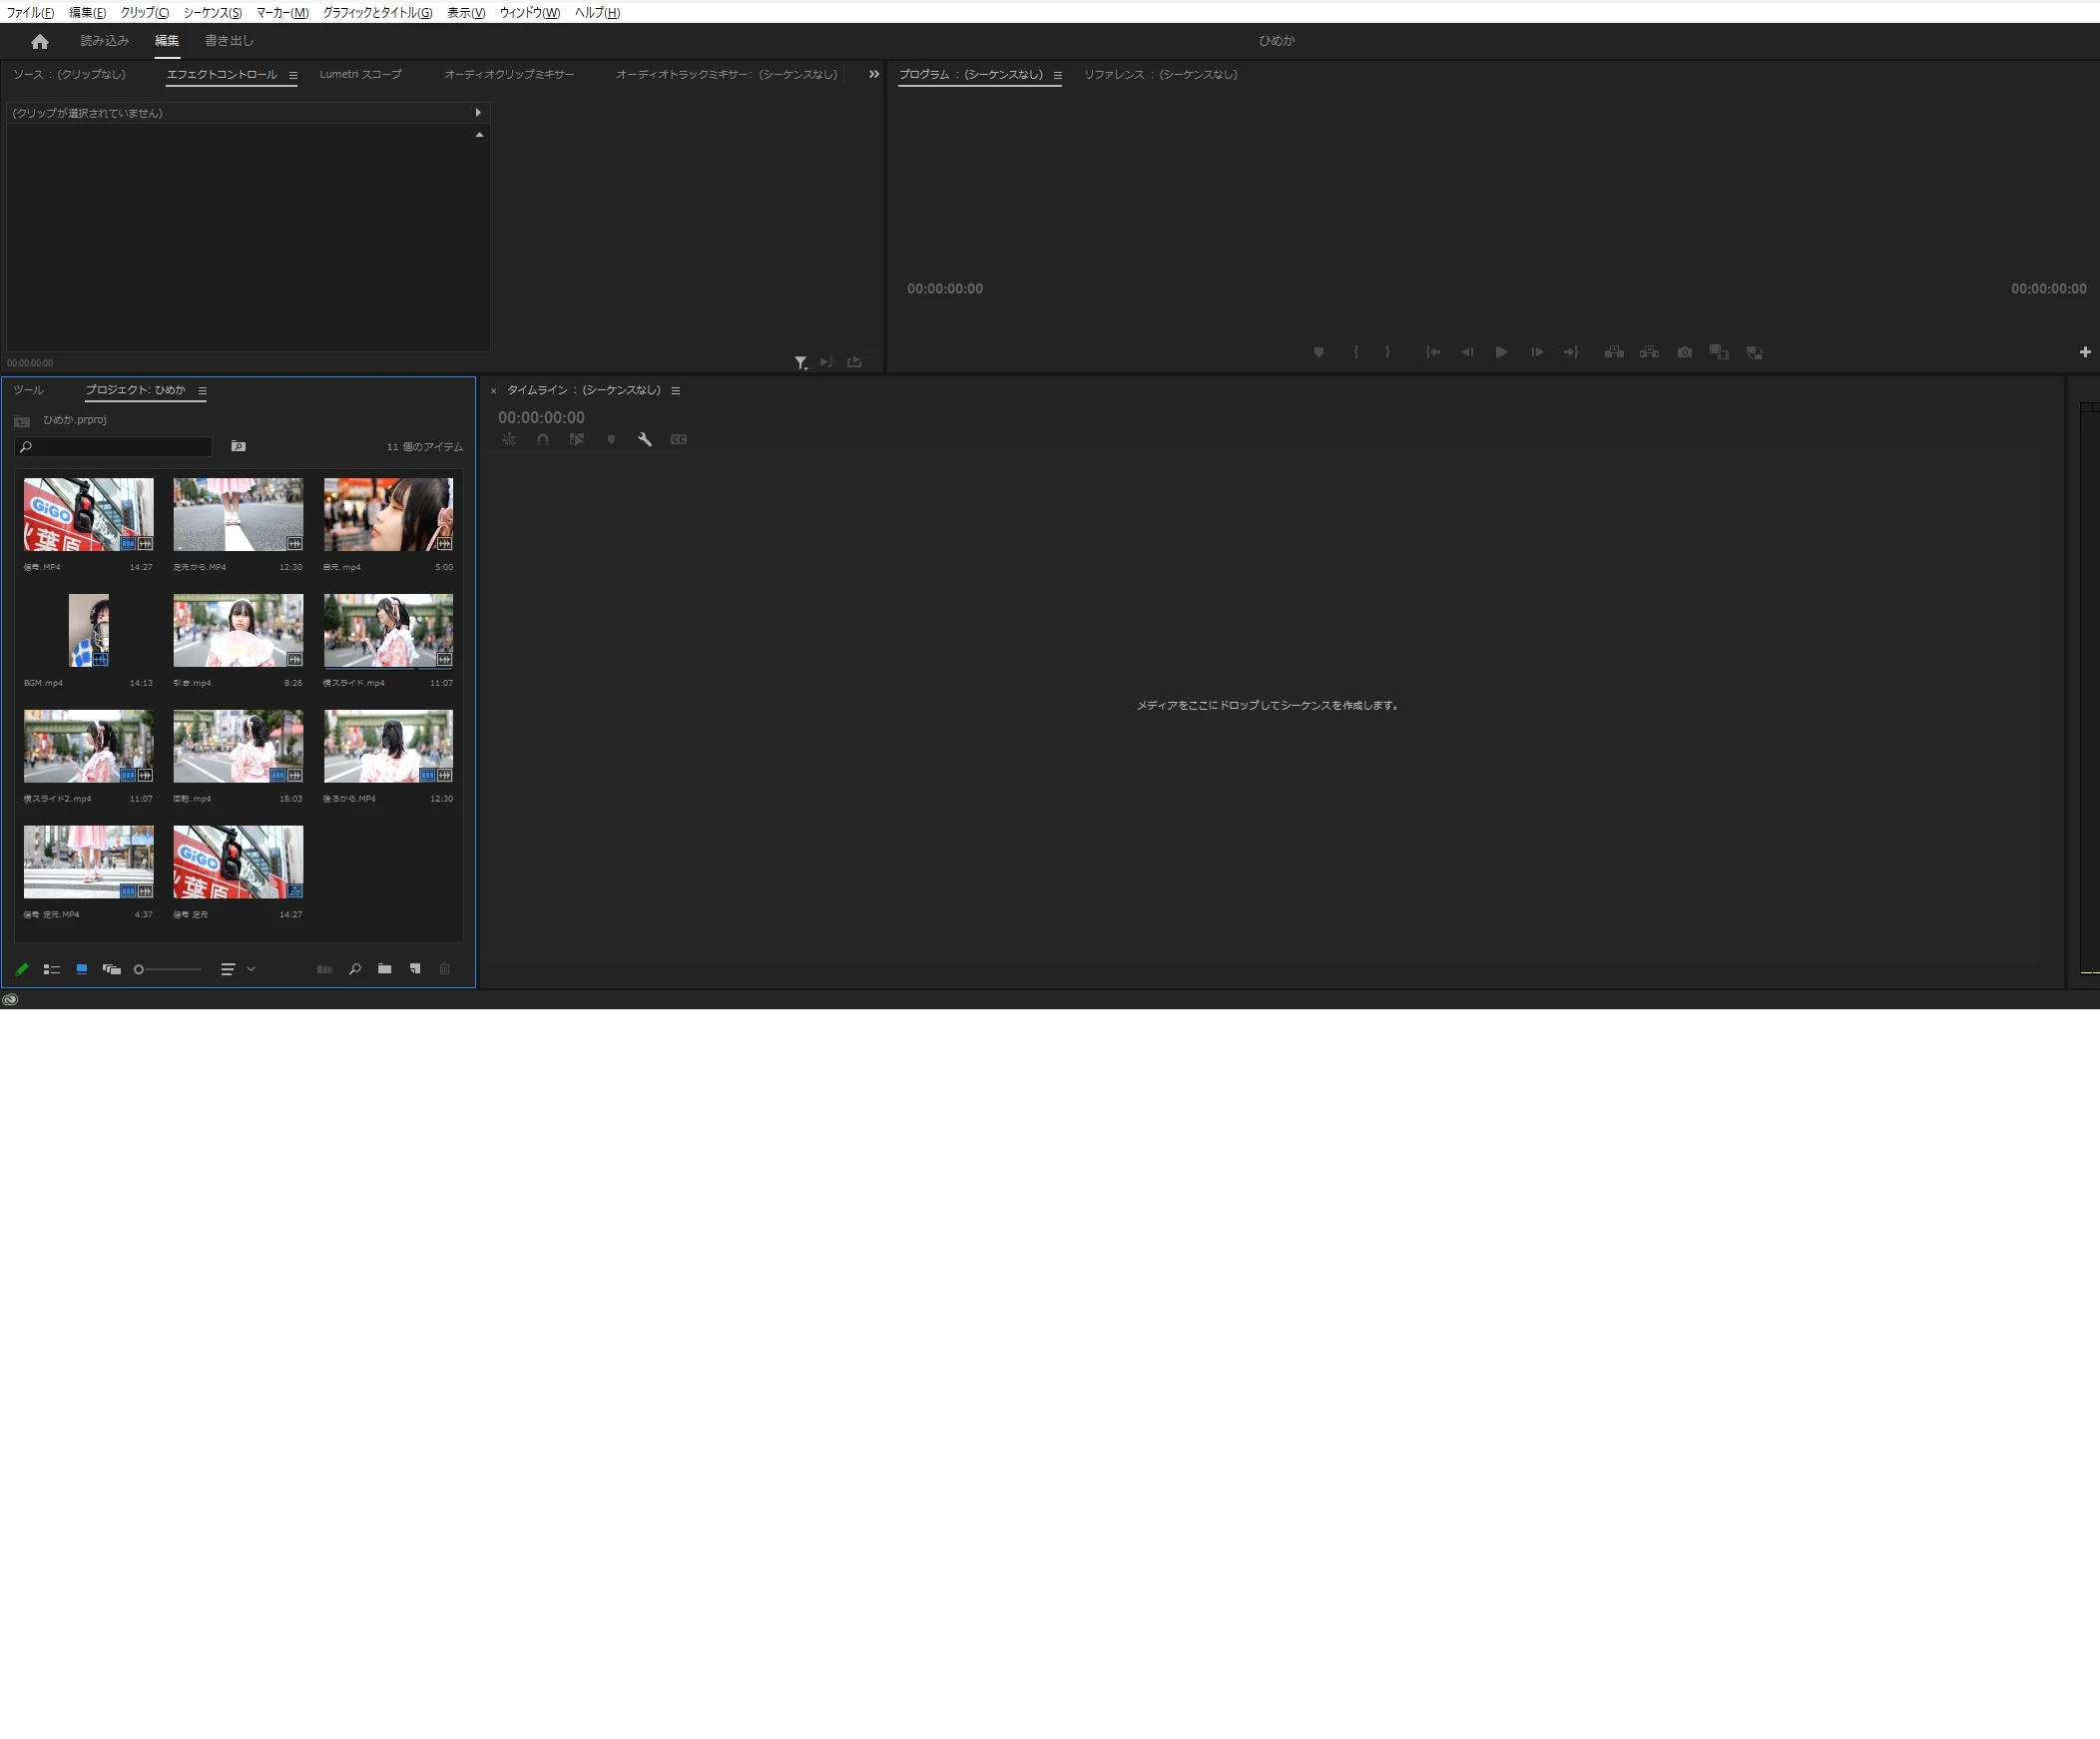
Task: Click New Bin folder icon in Project panel
Action: point(384,968)
